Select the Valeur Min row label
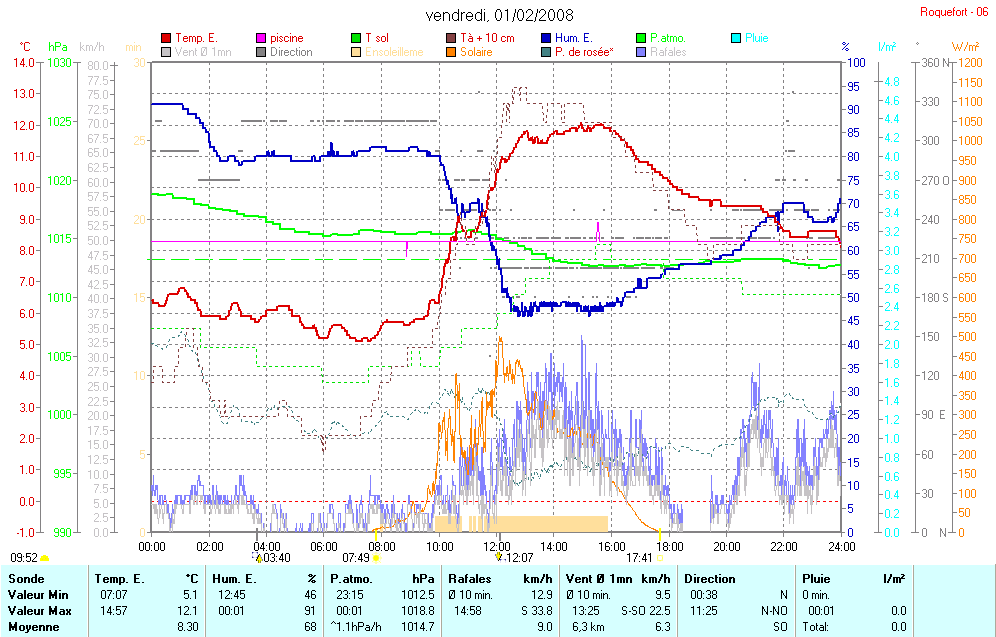The image size is (996, 637). pos(37,595)
